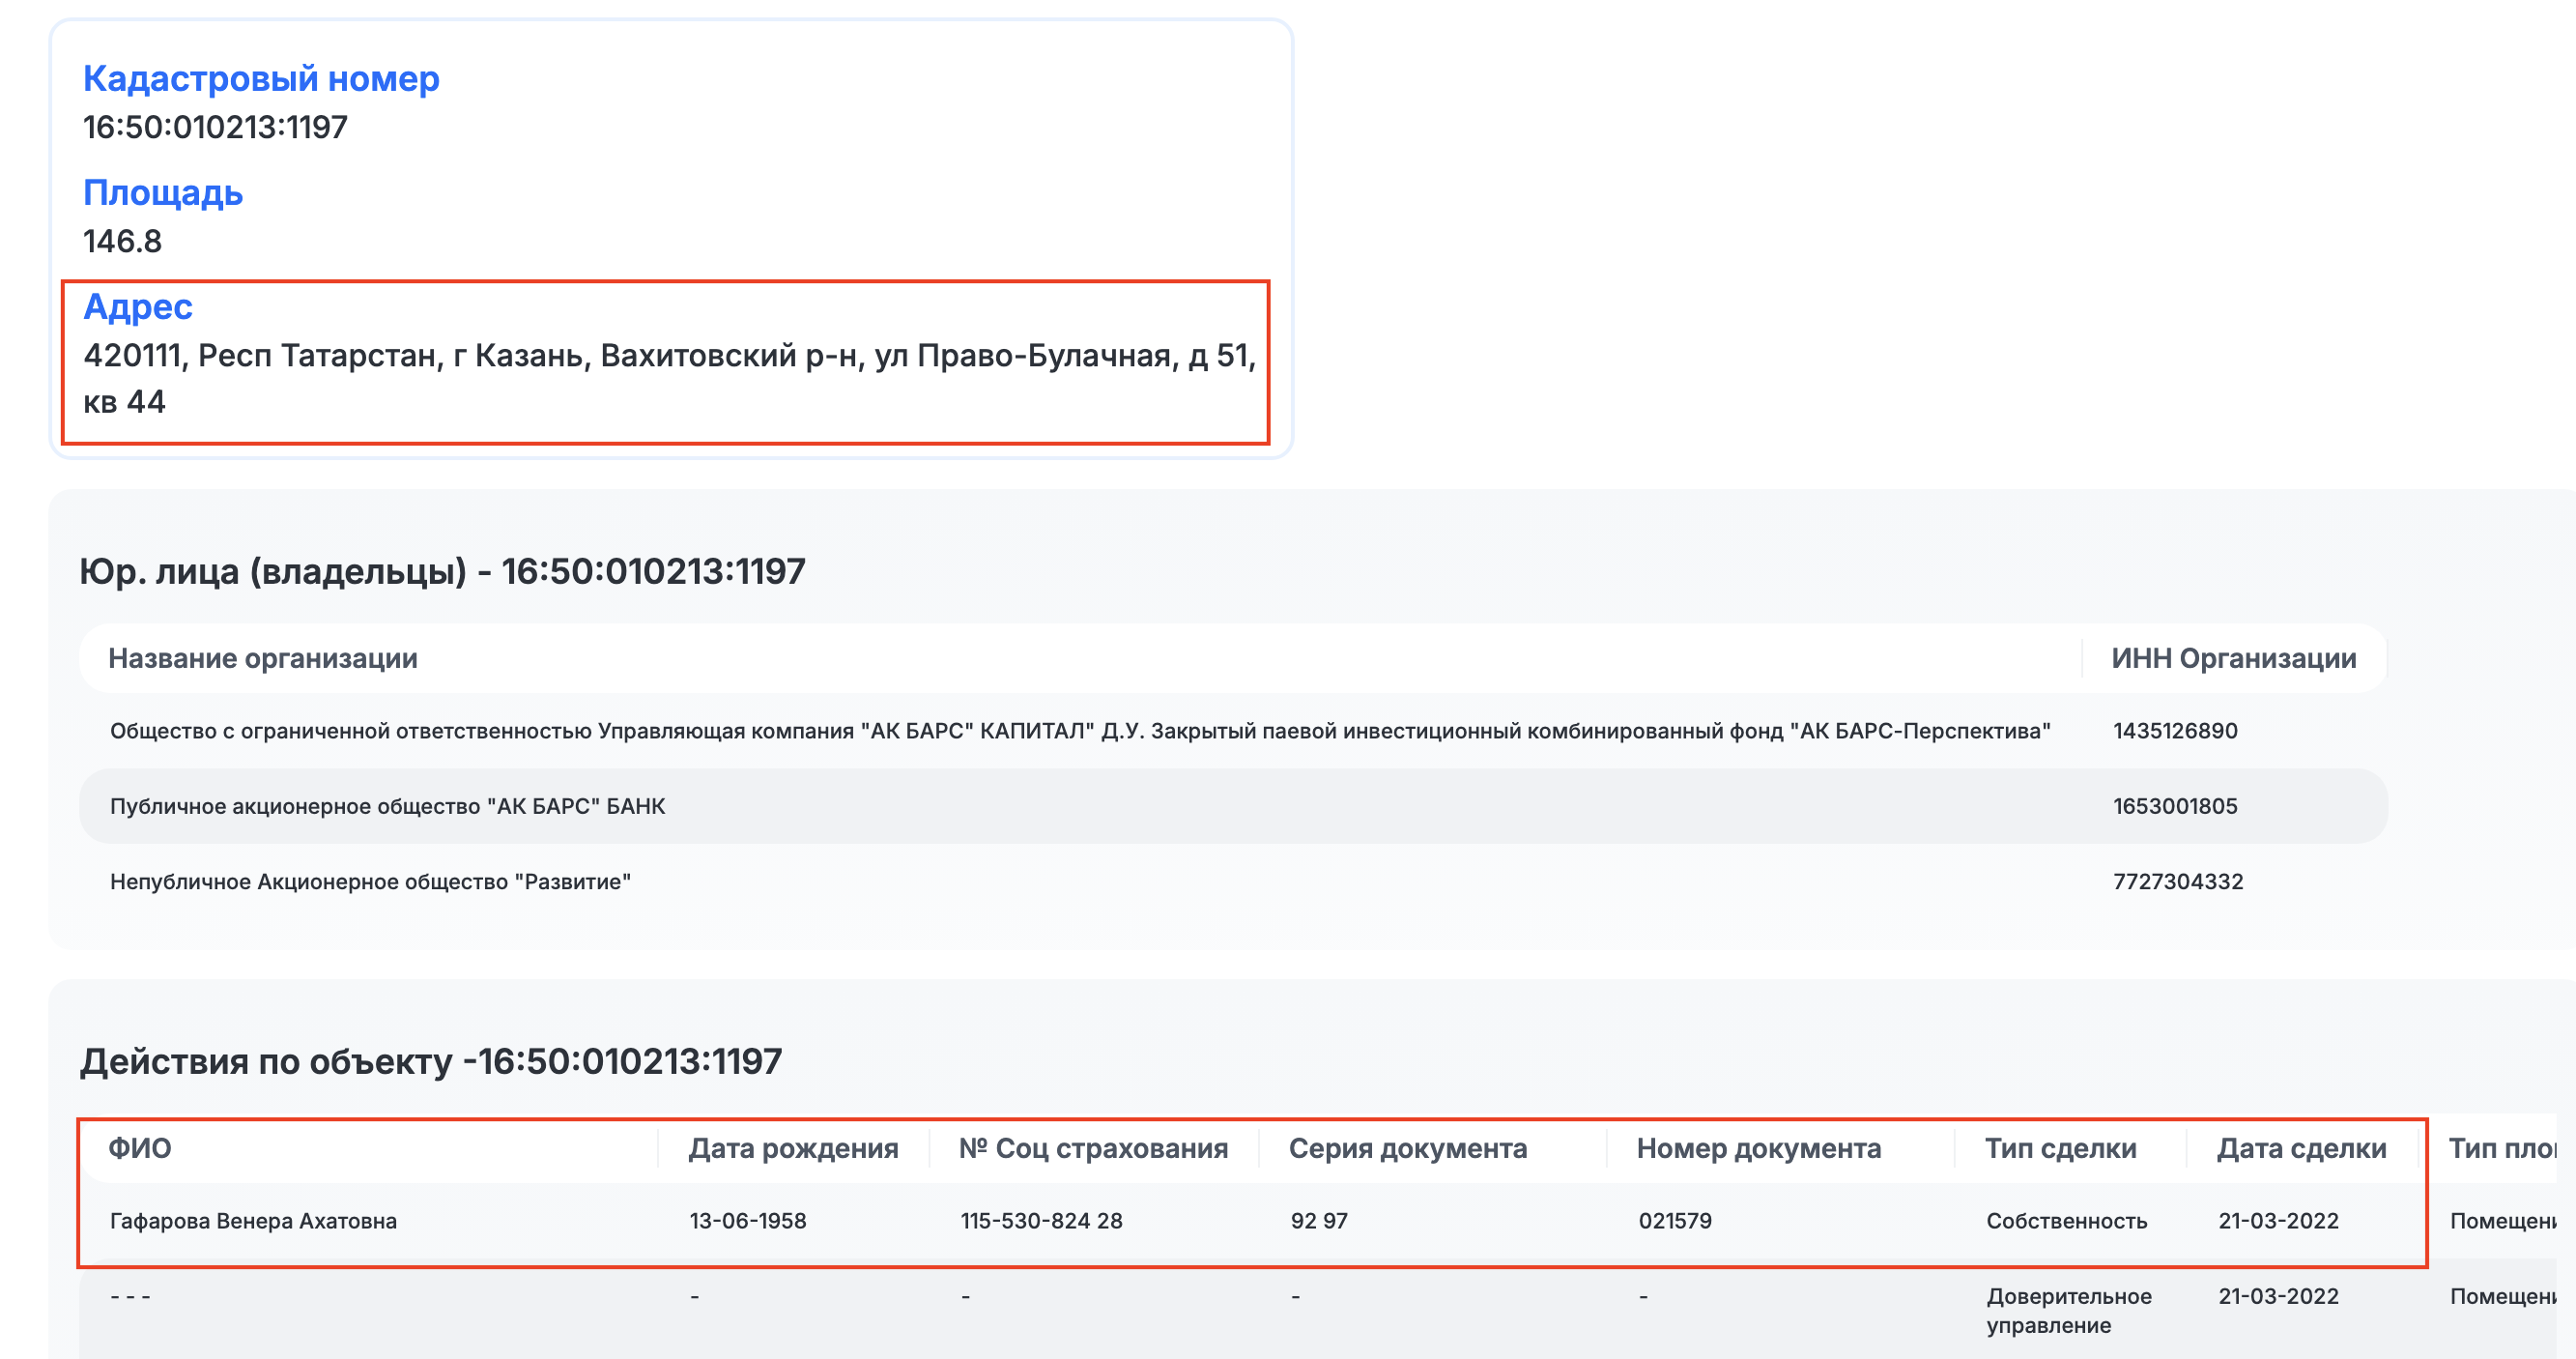
Task: Select the Доверительное управление deal type cell
Action: coord(2068,1310)
